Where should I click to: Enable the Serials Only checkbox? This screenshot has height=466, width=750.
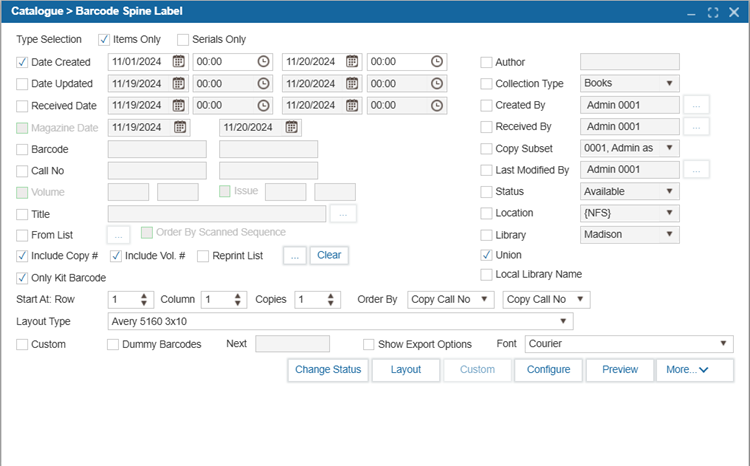tap(183, 40)
